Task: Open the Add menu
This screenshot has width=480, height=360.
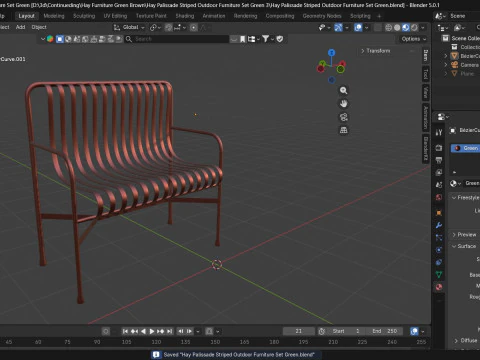Action: tap(20, 27)
